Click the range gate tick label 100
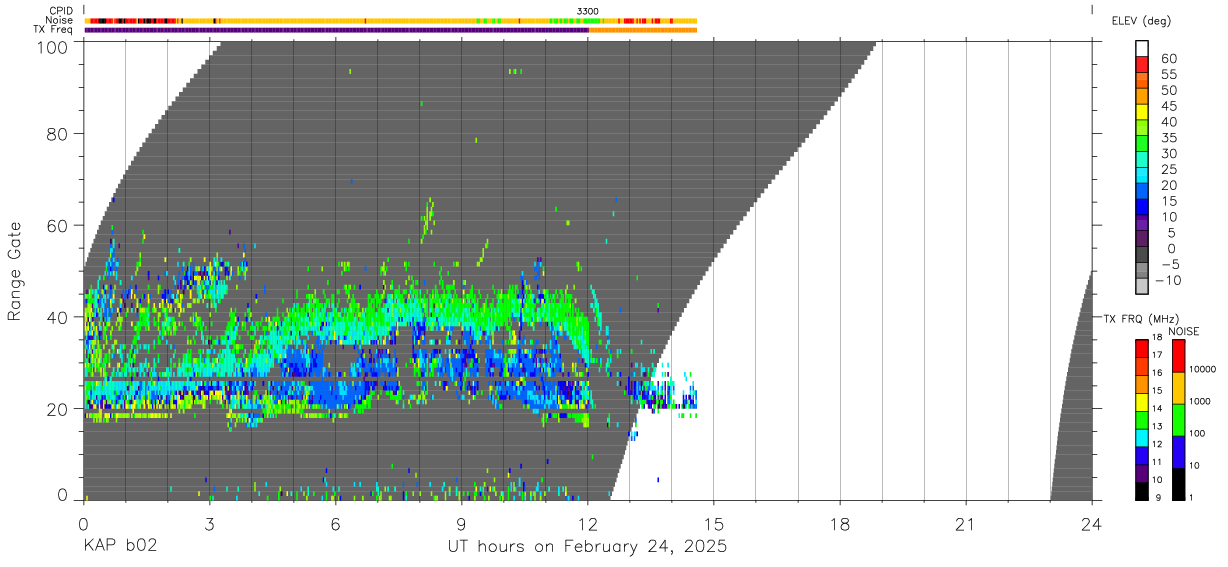The height and width of the screenshot is (567, 1228). [51, 47]
